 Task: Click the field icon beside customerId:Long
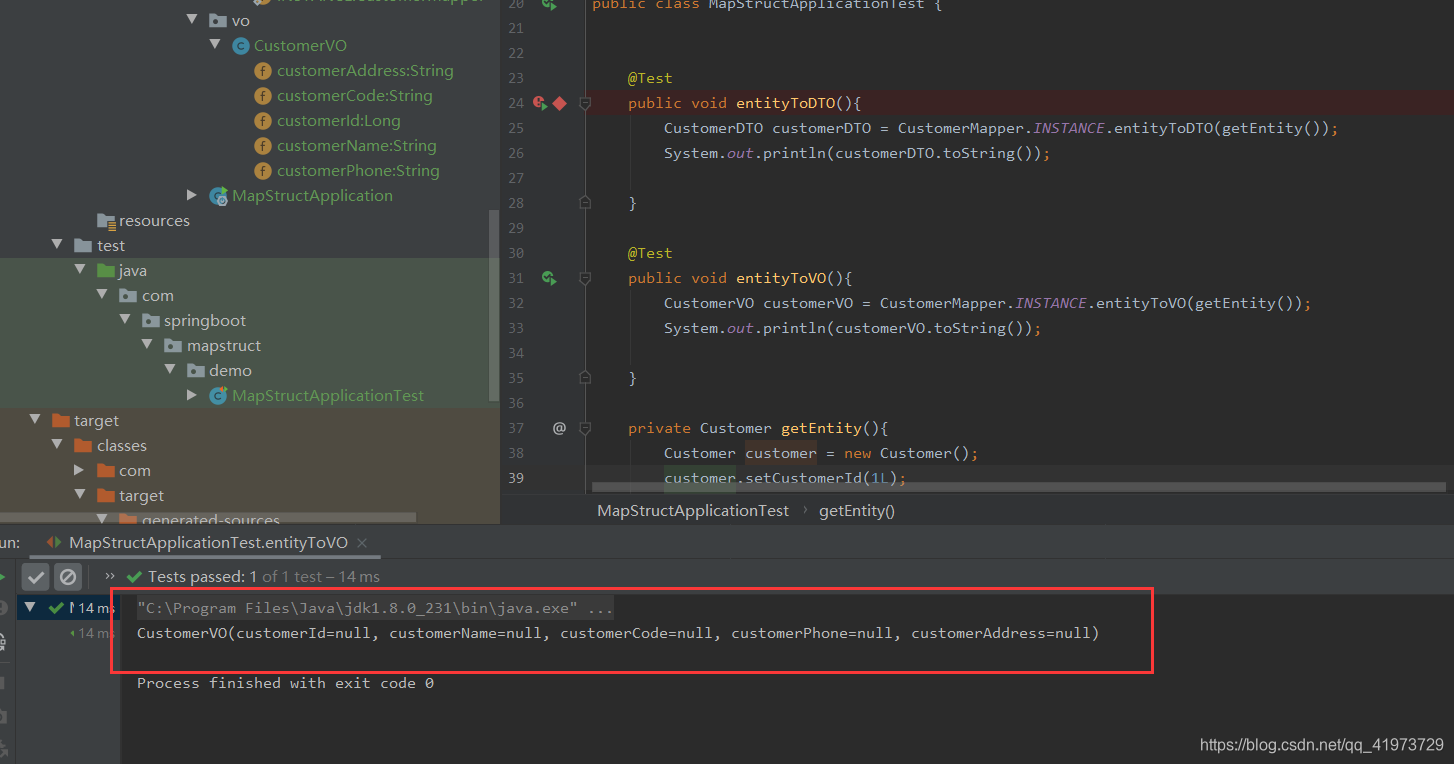(x=263, y=120)
